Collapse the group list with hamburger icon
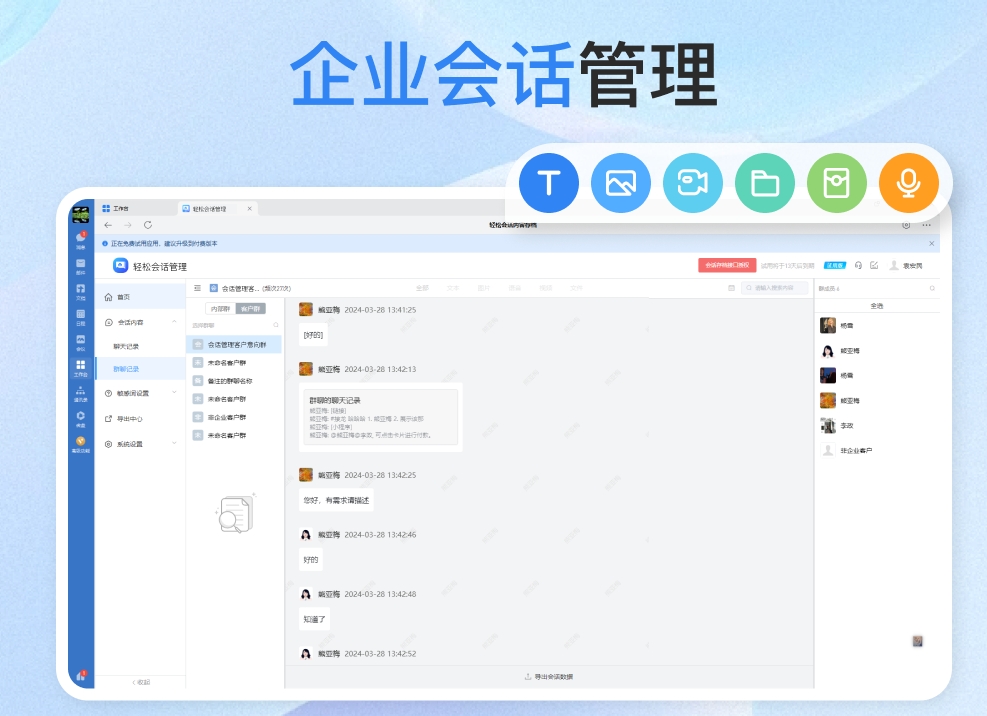 click(x=198, y=288)
